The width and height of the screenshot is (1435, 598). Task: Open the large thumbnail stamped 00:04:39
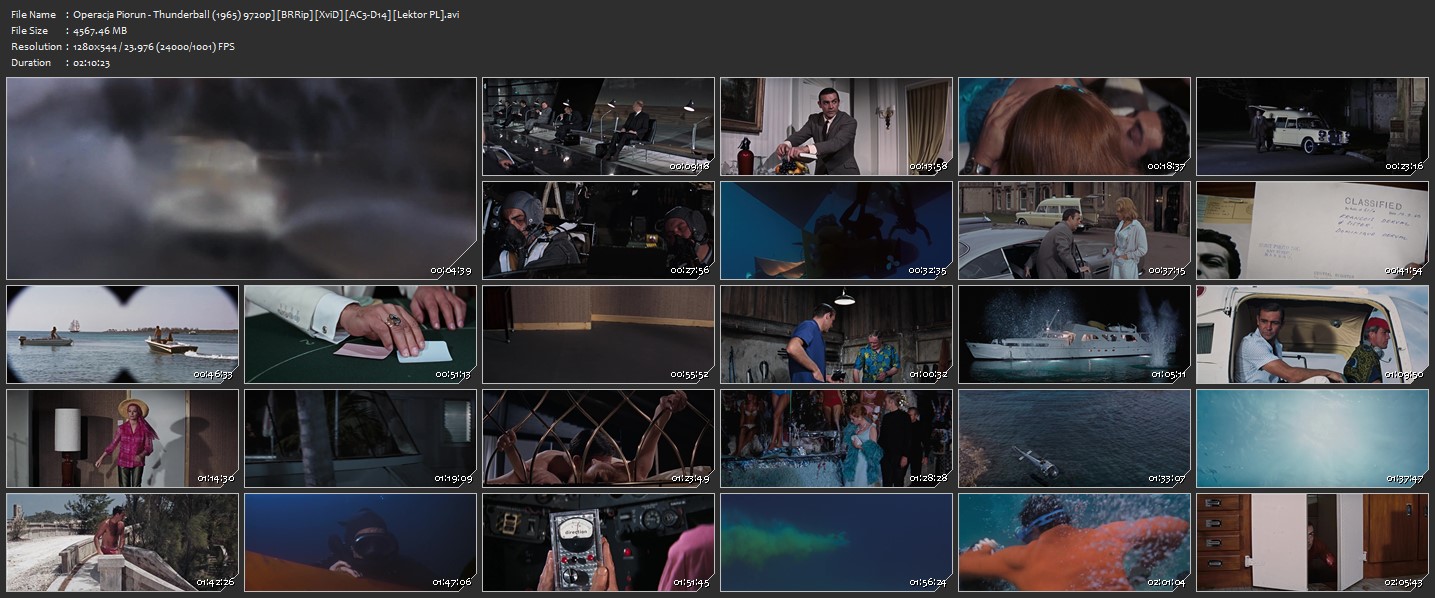point(241,179)
